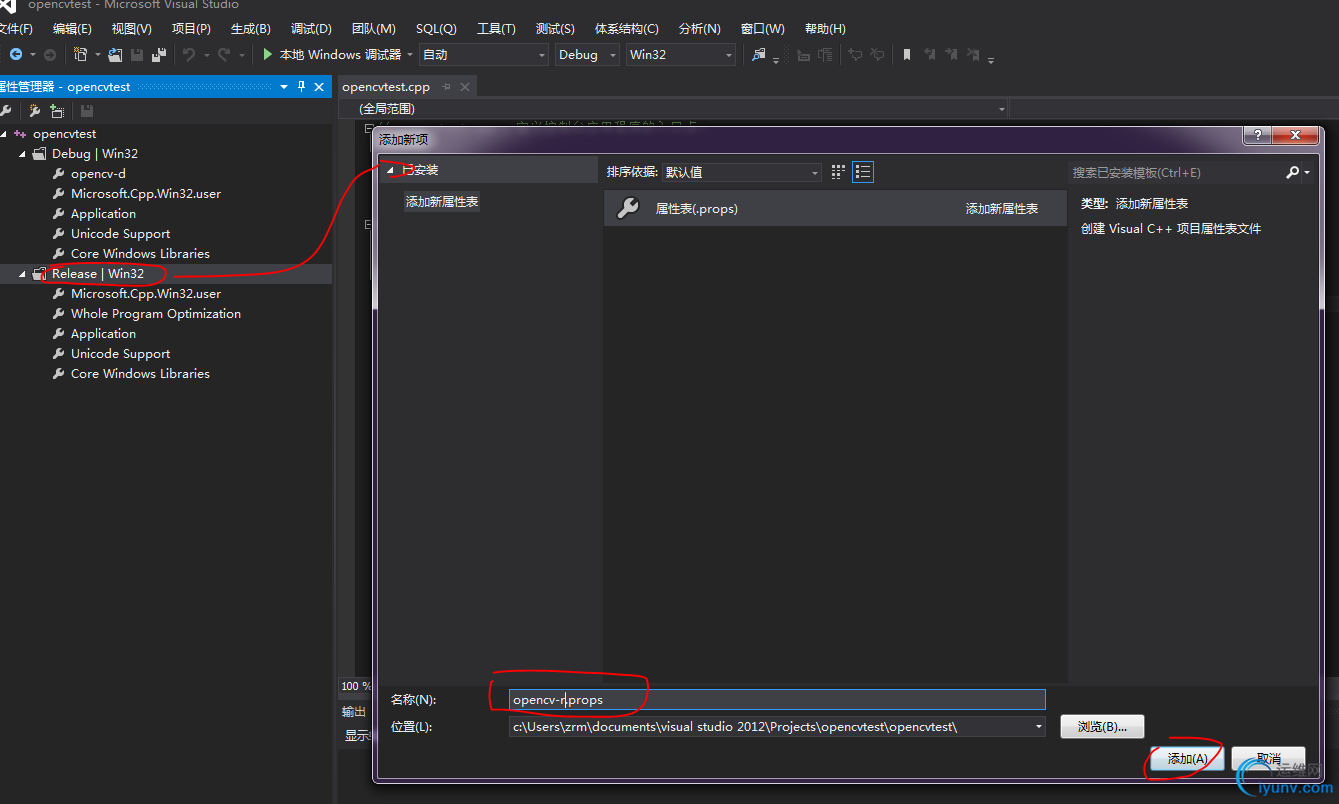Select Whole Program Optimization sheet

[156, 314]
